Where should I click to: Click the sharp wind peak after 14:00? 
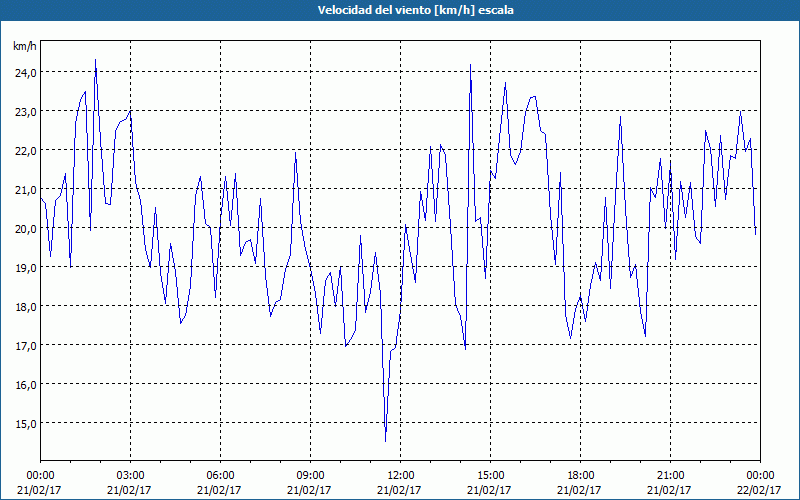click(470, 65)
